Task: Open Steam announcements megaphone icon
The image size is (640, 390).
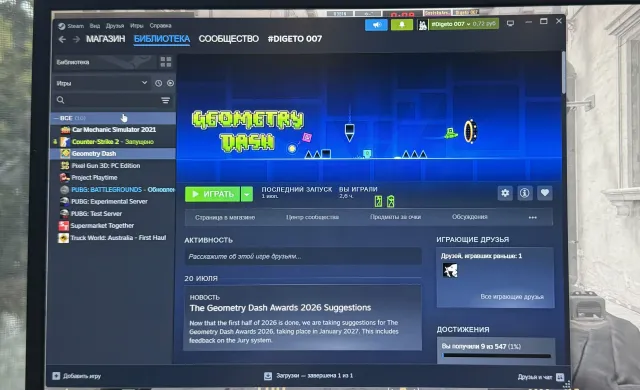Action: (376, 25)
